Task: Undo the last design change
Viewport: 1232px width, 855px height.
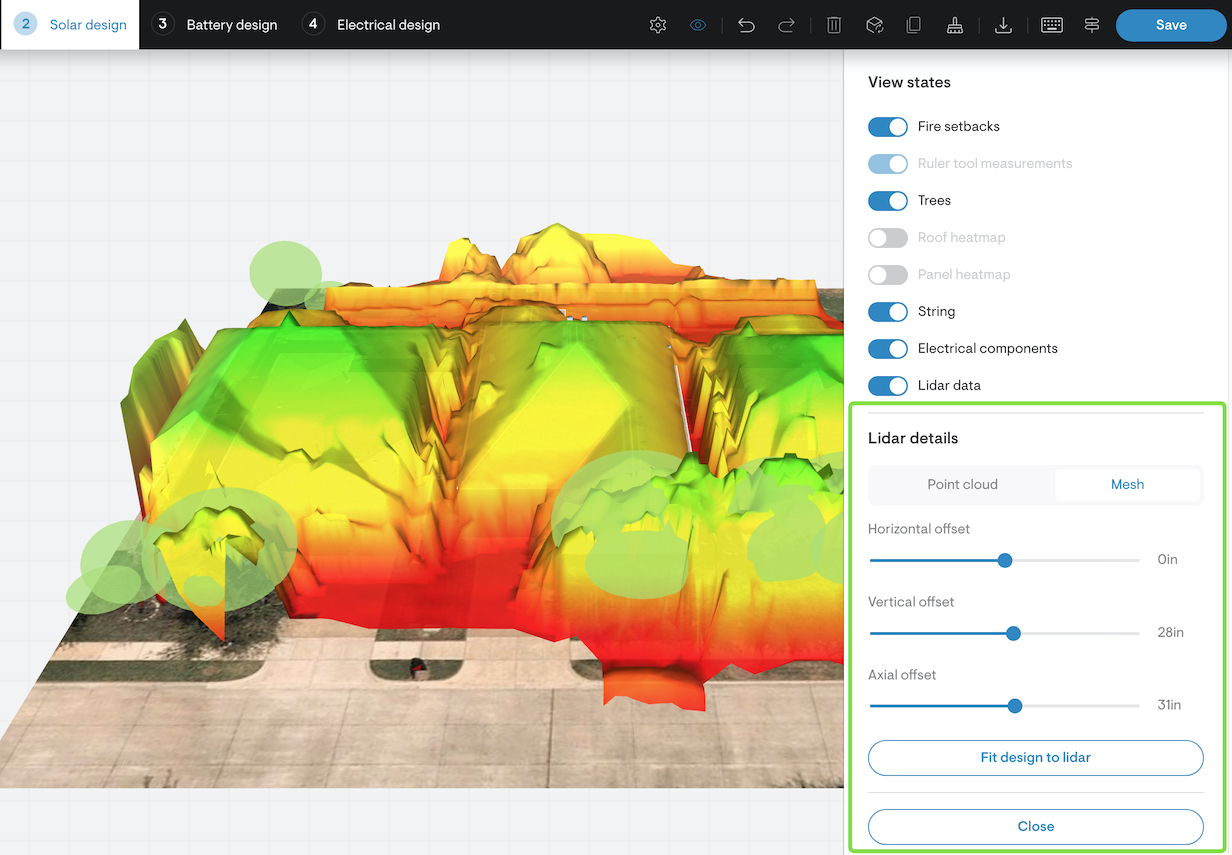Action: 746,25
